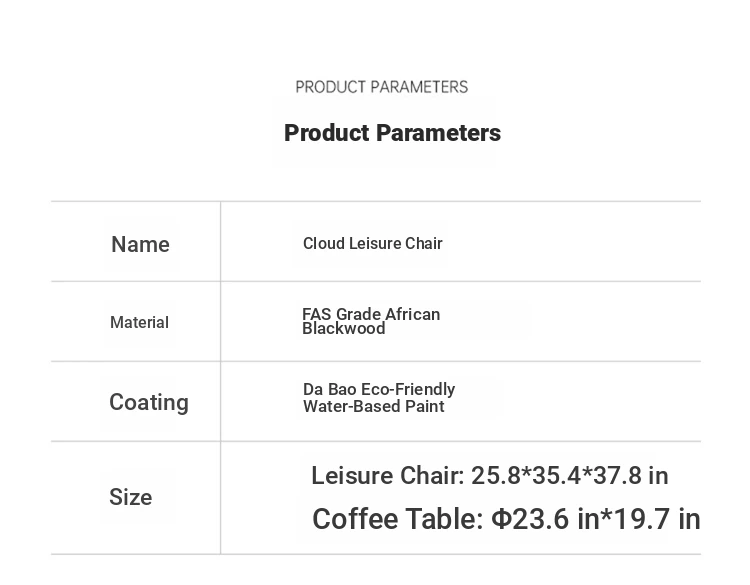Click the Coffee Table: label
Screen dimensions: 750x585
(398, 519)
